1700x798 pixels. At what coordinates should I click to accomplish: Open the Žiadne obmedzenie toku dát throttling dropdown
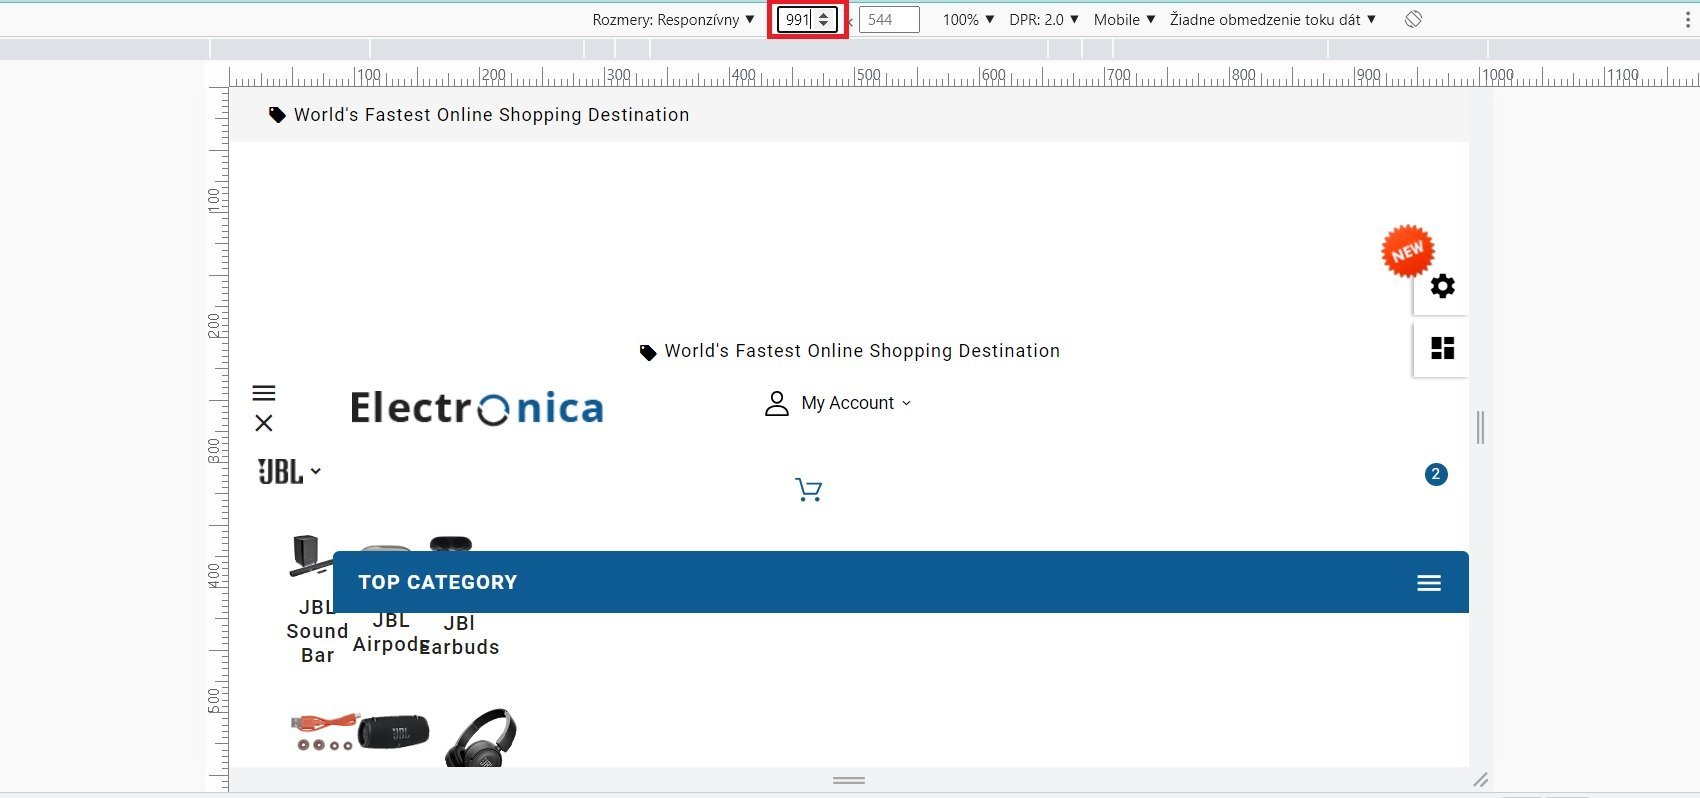pos(1272,19)
